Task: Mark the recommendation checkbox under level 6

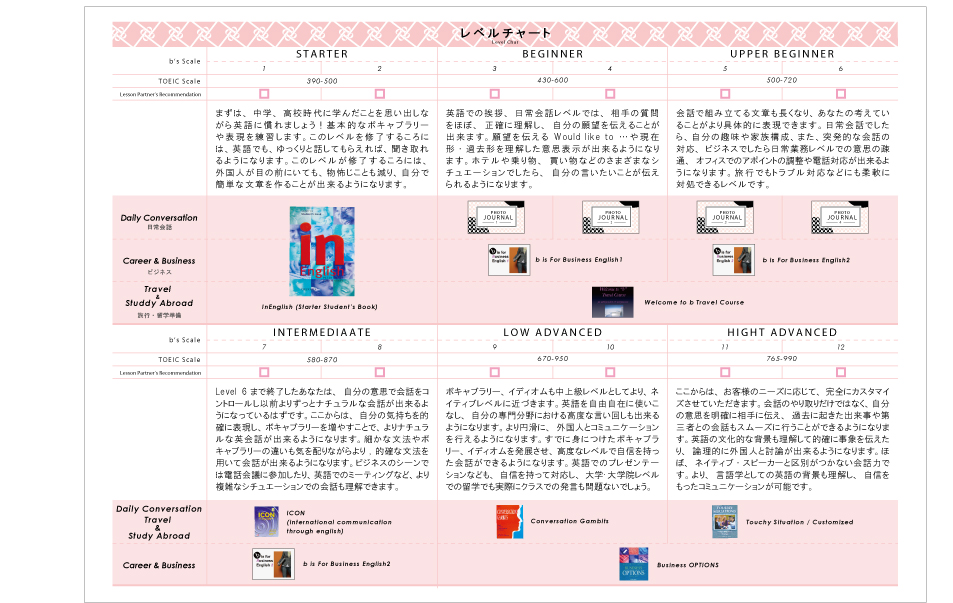Action: click(841, 94)
